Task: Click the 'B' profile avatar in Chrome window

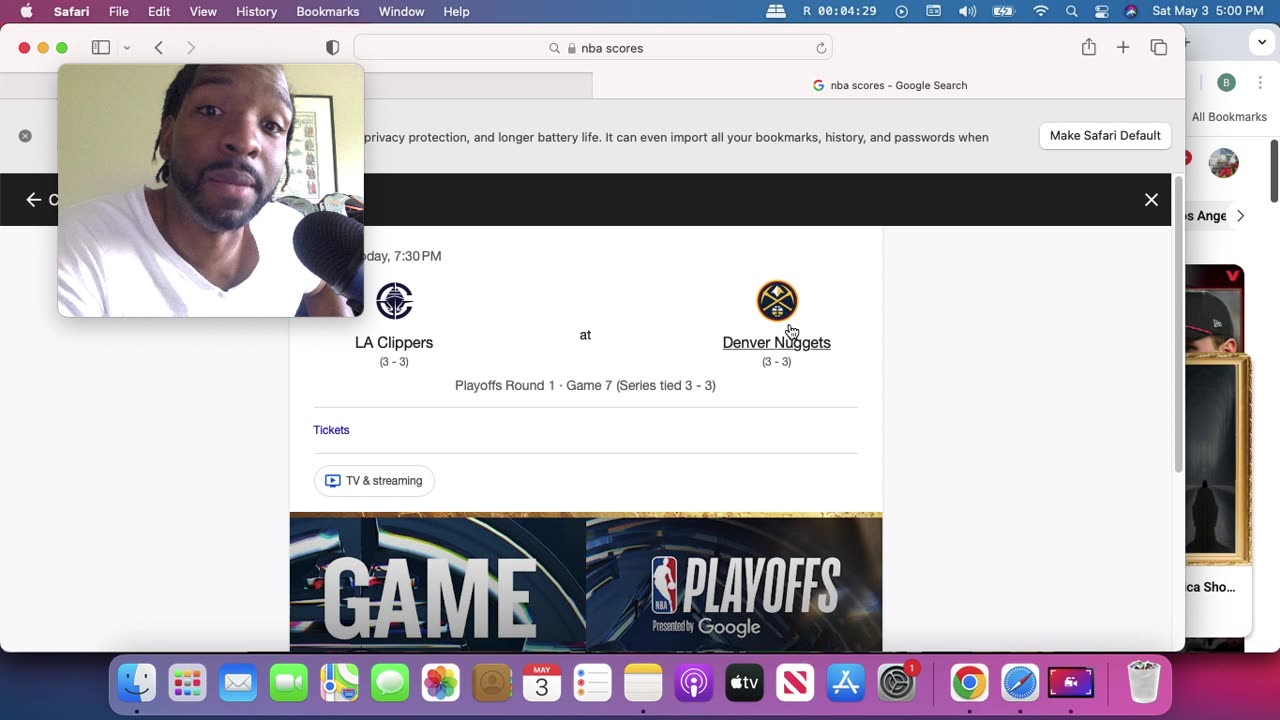Action: tap(1227, 83)
